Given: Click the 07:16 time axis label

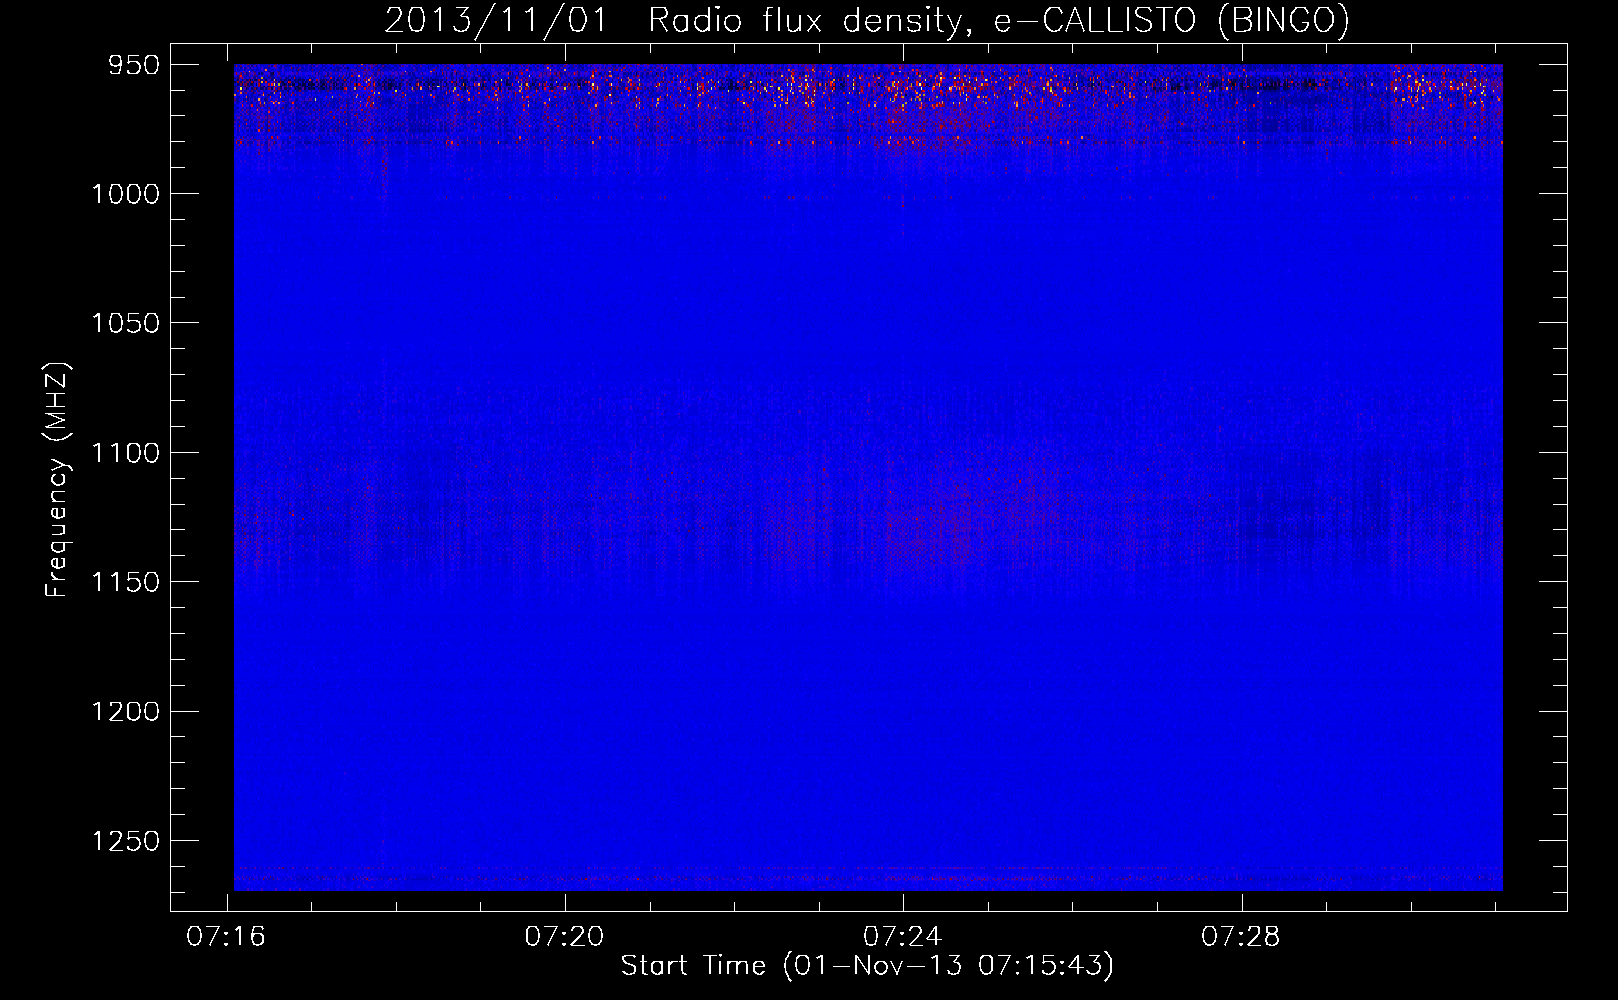Looking at the screenshot, I should (x=227, y=937).
